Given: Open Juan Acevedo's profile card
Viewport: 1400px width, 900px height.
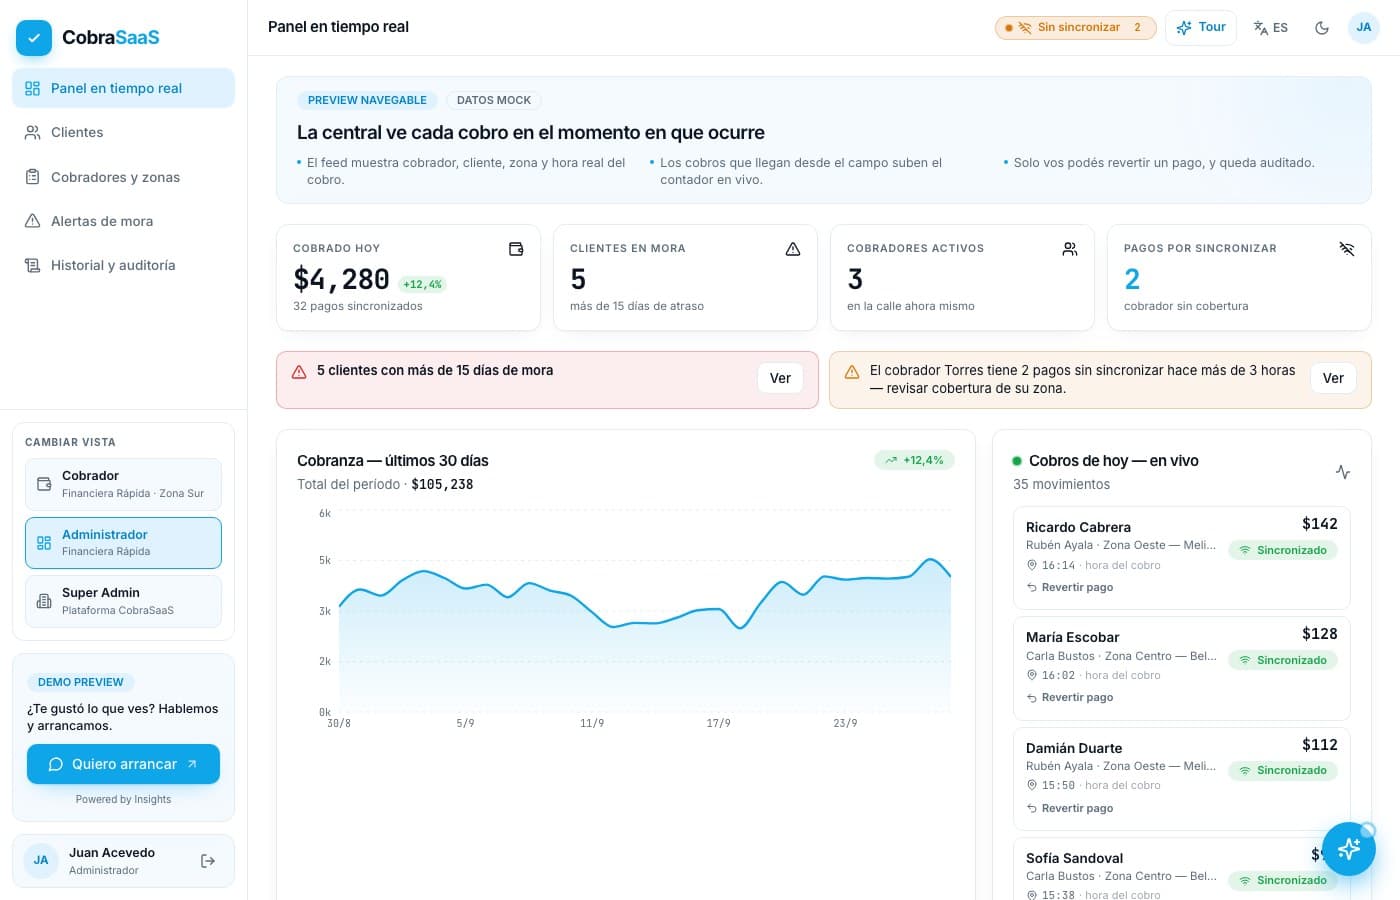Looking at the screenshot, I should click(123, 861).
